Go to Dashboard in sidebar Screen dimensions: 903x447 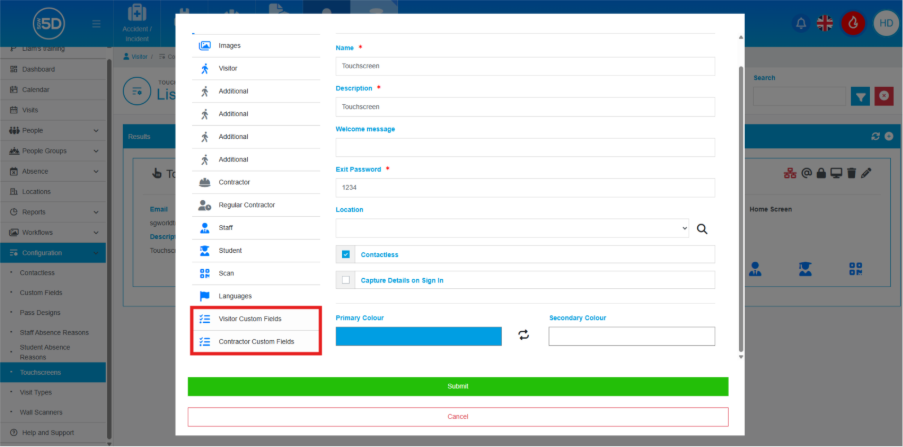pyautogui.click(x=53, y=70)
